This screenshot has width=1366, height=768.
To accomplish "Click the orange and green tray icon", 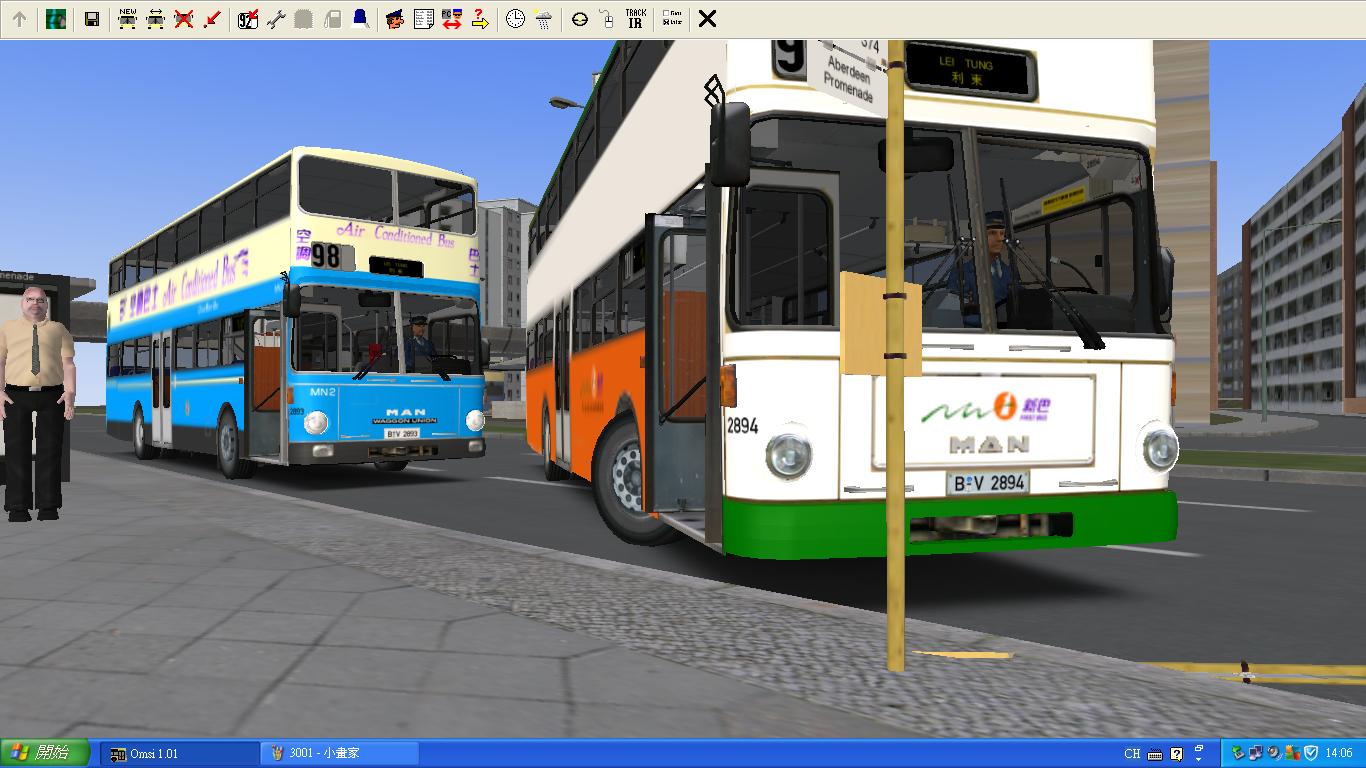I will (x=1291, y=753).
